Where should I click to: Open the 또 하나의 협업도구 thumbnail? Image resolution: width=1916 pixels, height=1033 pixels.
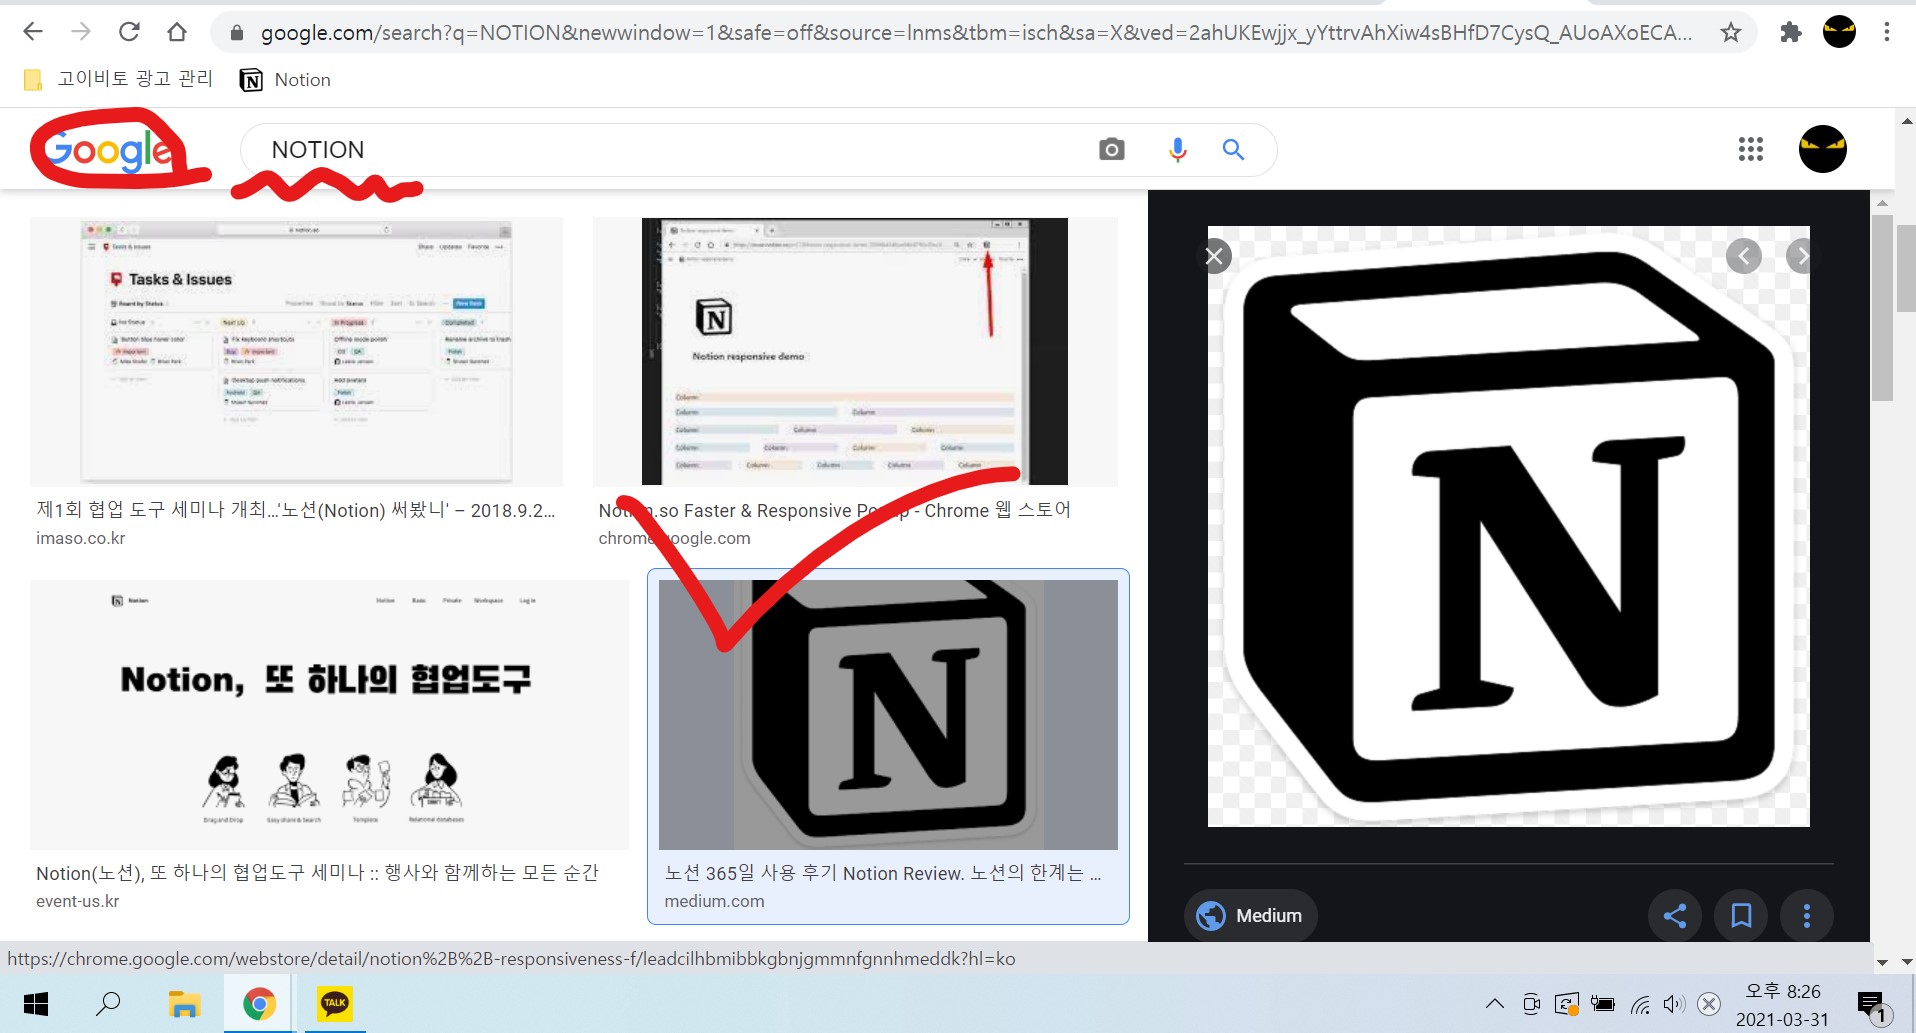tap(329, 715)
